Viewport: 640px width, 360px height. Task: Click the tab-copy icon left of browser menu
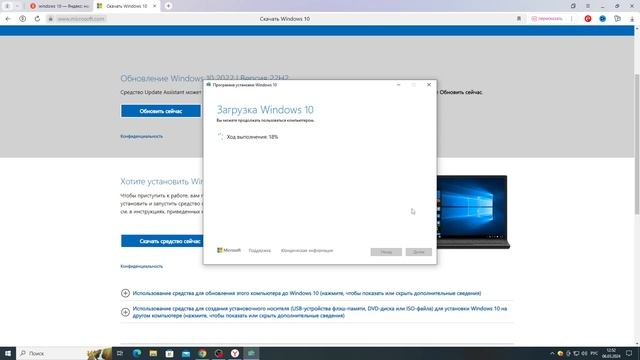point(573,6)
